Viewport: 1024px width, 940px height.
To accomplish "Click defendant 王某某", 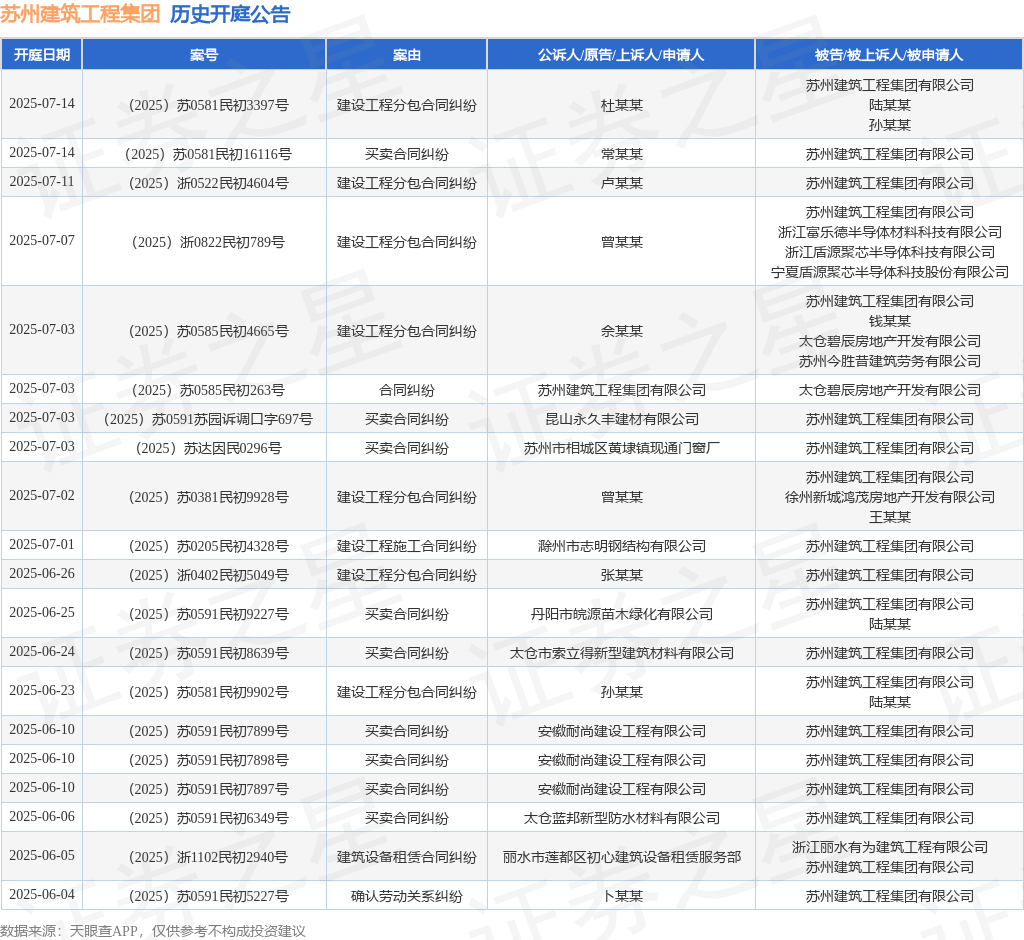I will click(x=889, y=517).
